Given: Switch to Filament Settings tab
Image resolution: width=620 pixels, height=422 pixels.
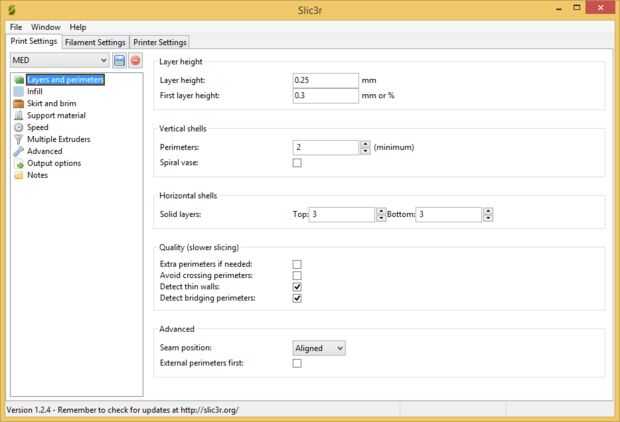Looking at the screenshot, I should [95, 42].
